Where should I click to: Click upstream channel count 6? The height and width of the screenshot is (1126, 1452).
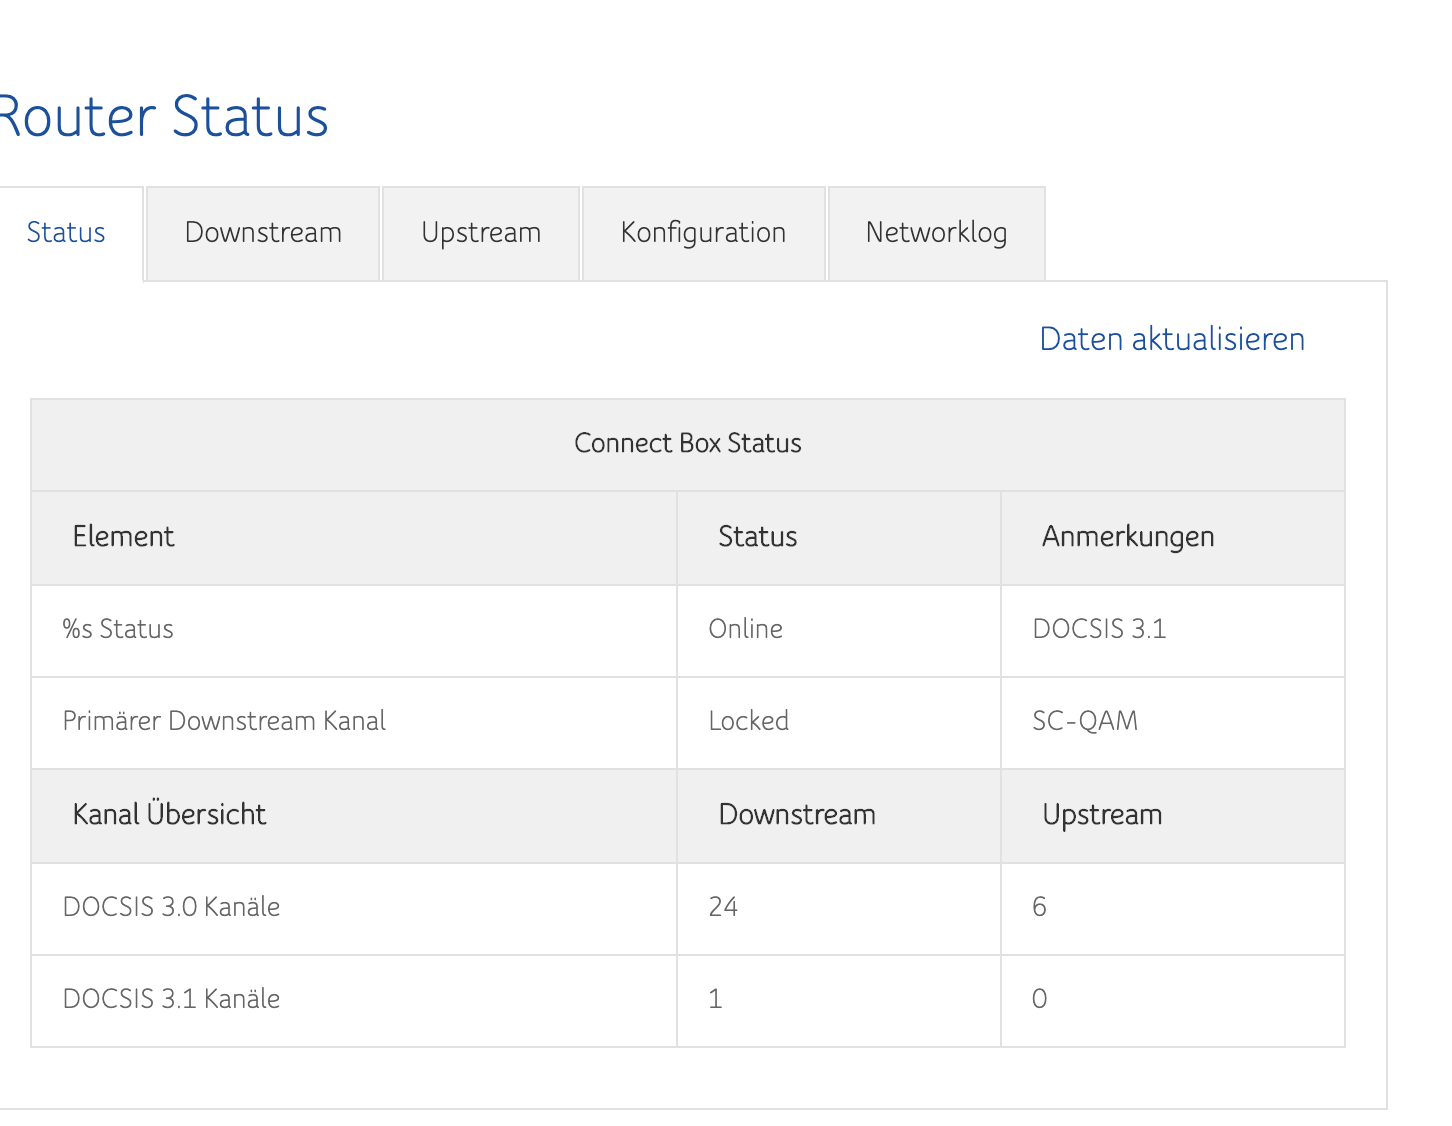(x=1040, y=907)
